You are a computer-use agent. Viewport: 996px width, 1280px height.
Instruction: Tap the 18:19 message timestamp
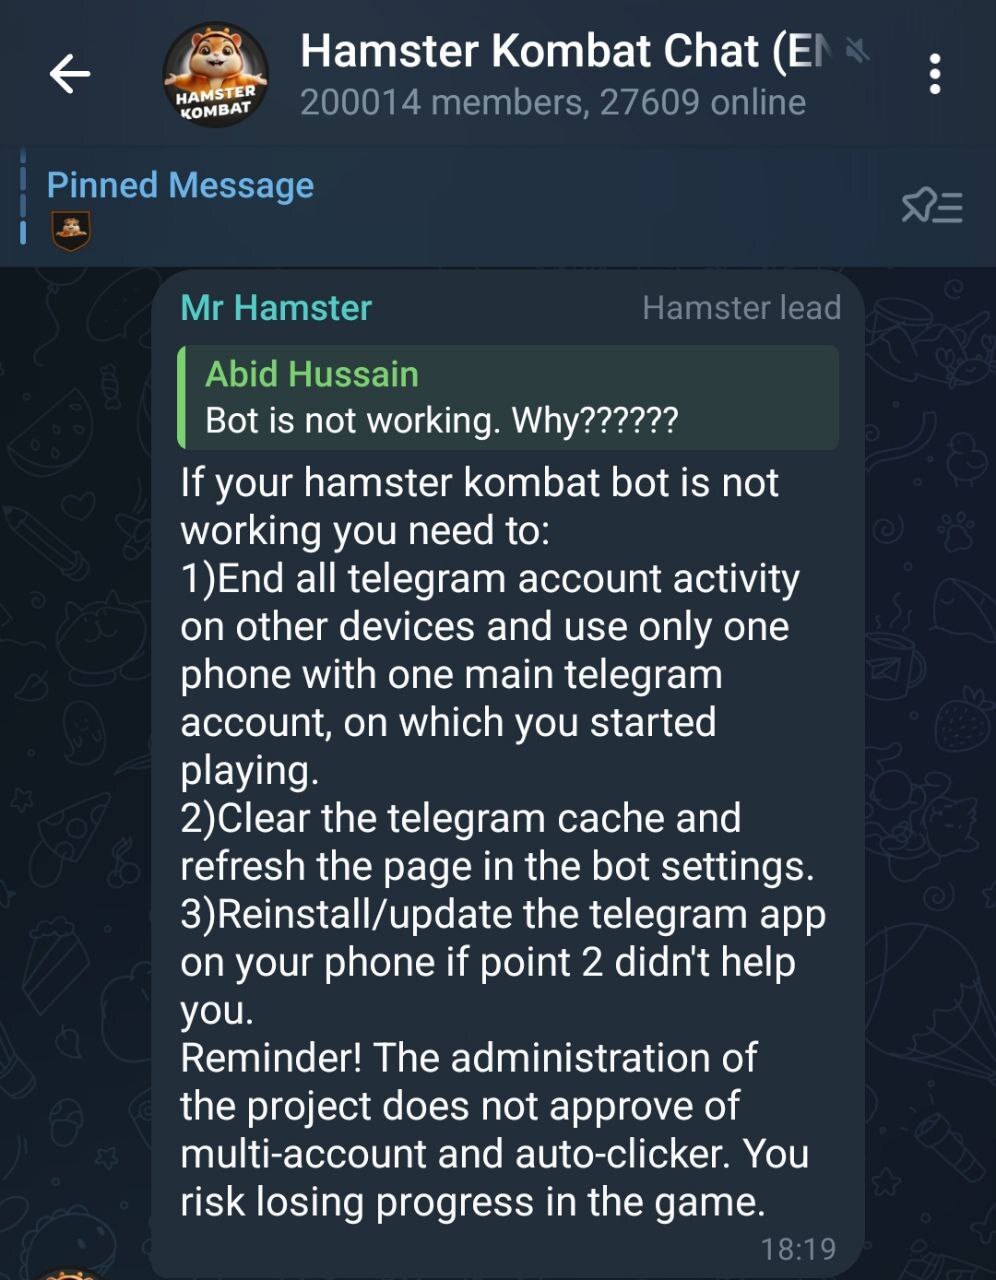click(798, 1249)
